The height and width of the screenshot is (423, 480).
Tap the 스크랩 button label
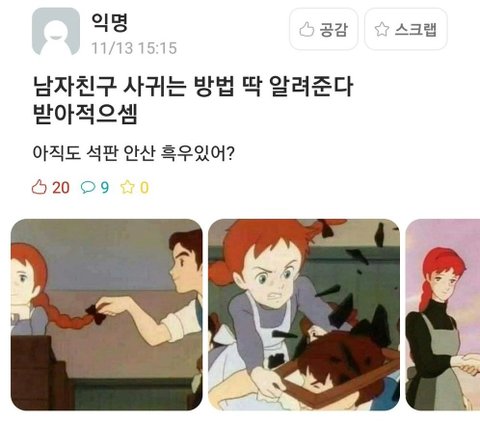416,30
